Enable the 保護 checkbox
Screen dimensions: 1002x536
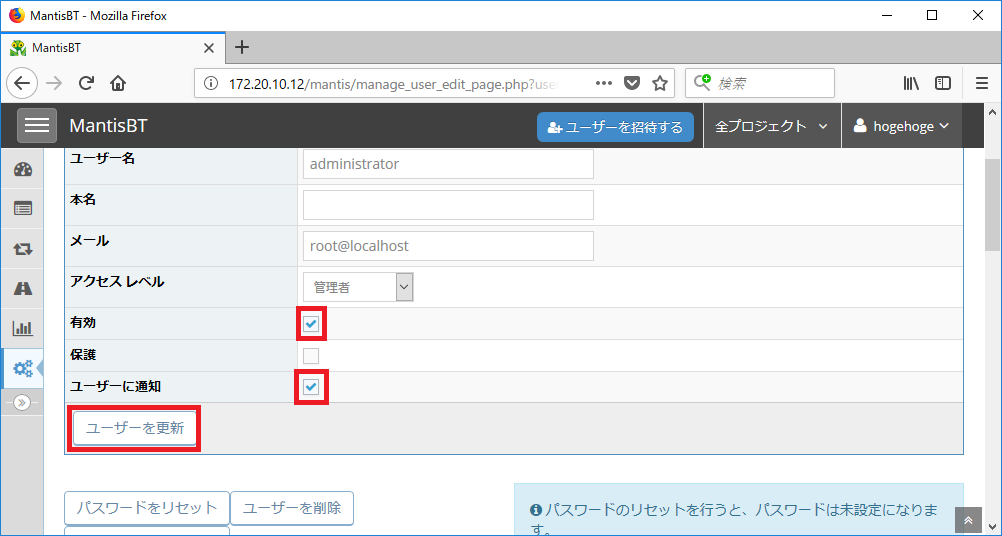[311, 356]
